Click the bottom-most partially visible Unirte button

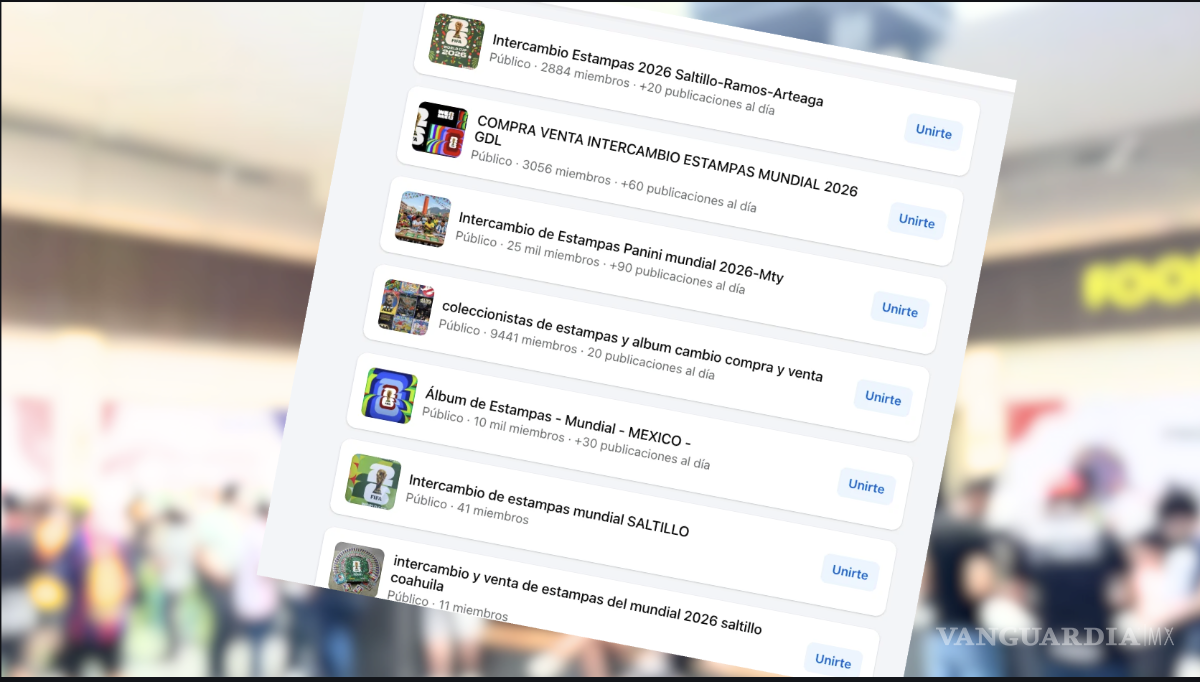(833, 660)
